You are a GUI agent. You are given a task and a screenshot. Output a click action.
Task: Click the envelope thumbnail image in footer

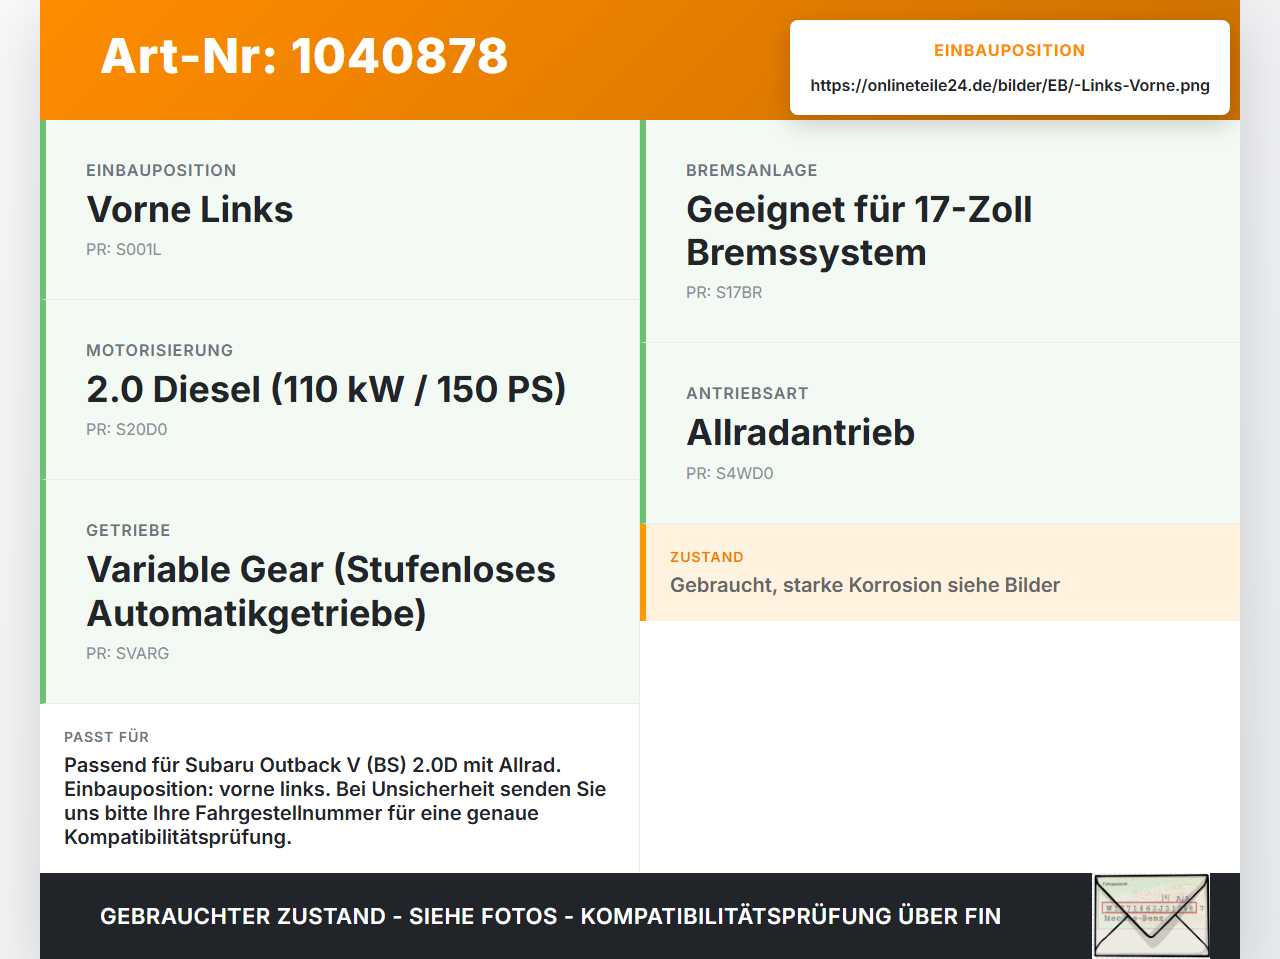point(1151,916)
